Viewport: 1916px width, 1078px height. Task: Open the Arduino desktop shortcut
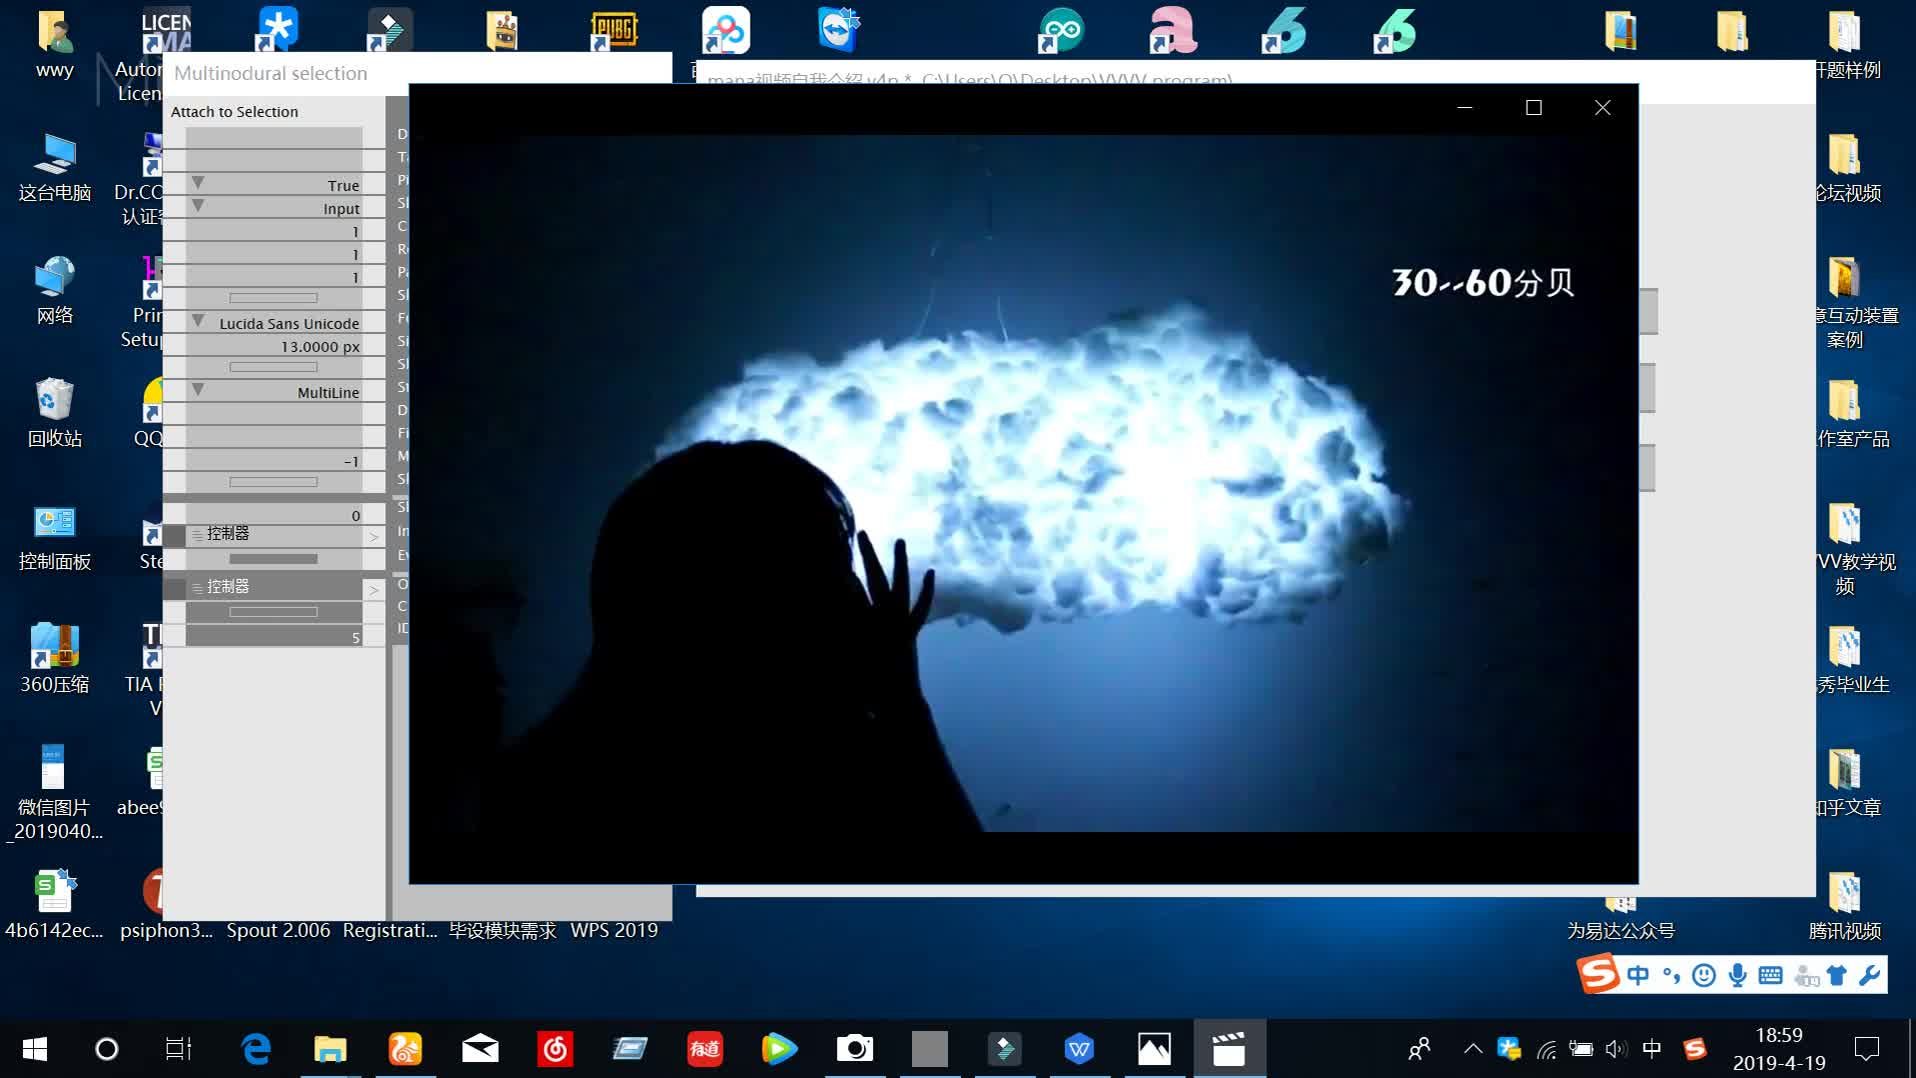(x=1060, y=30)
